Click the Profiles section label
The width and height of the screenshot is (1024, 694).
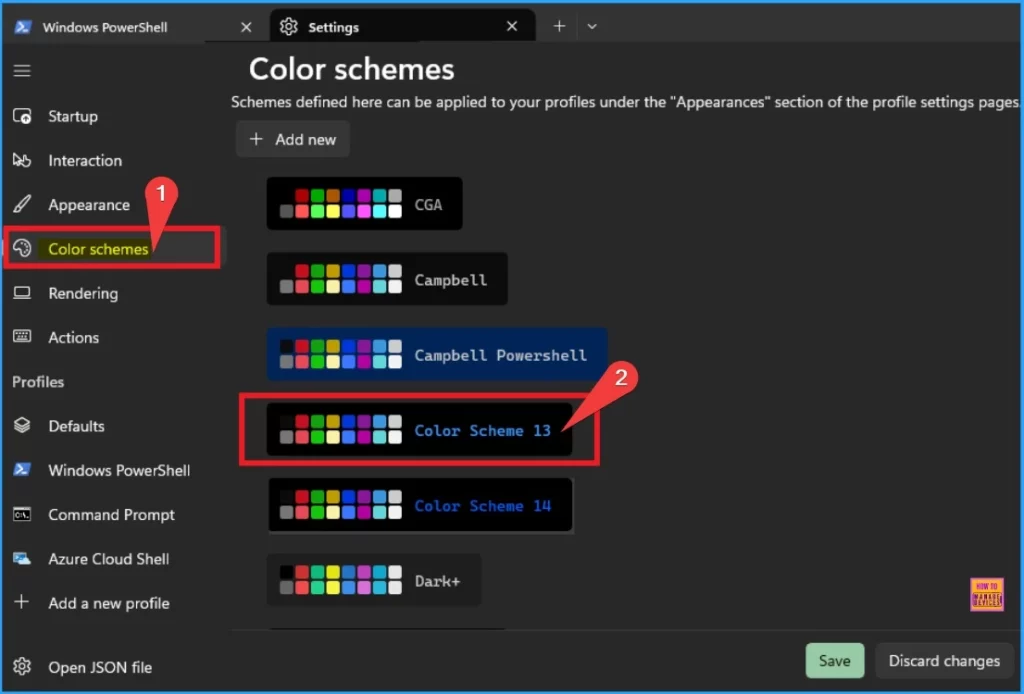tap(38, 382)
